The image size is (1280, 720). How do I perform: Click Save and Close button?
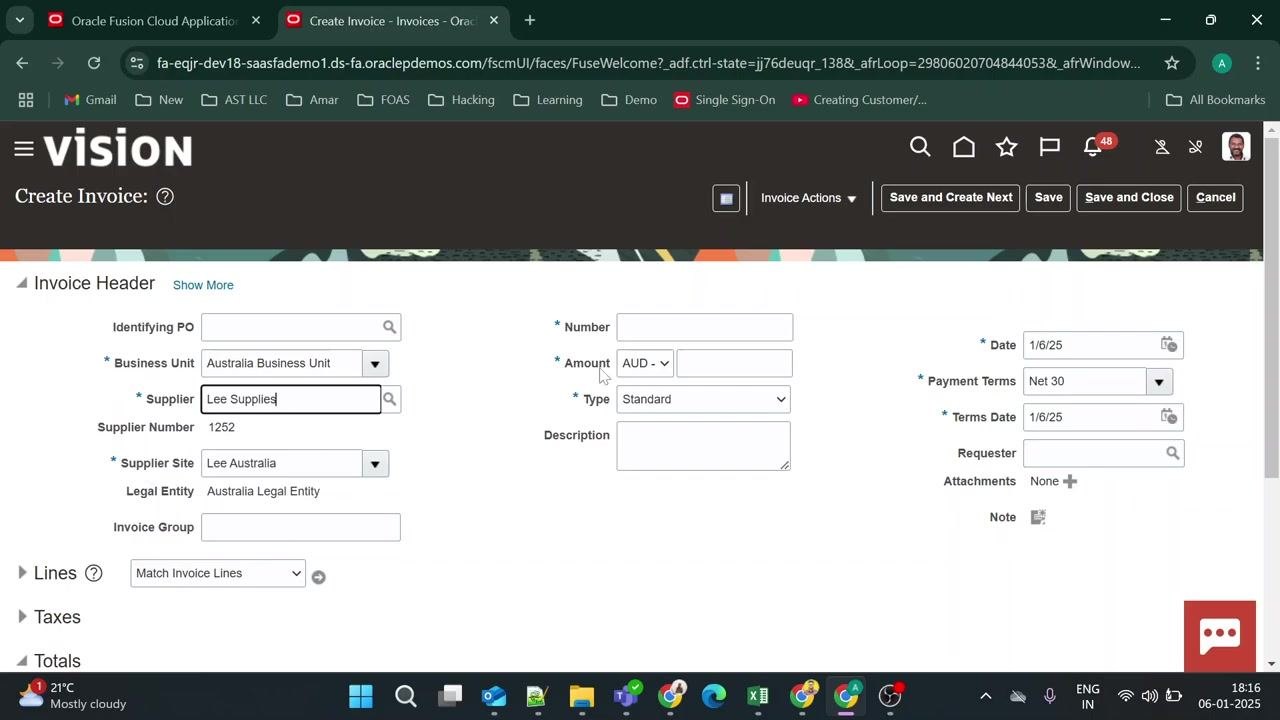pyautogui.click(x=1129, y=198)
